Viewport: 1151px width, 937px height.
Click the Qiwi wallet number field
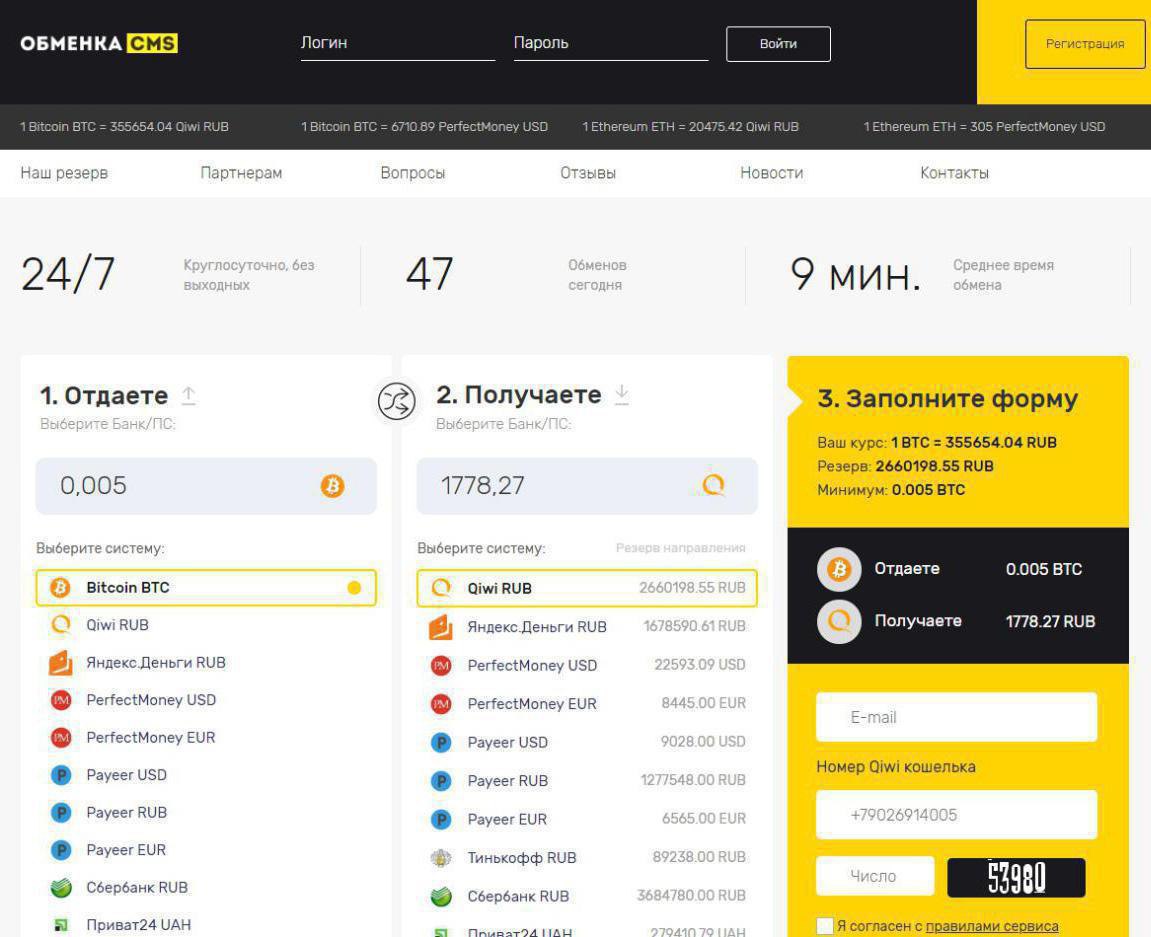pos(956,815)
